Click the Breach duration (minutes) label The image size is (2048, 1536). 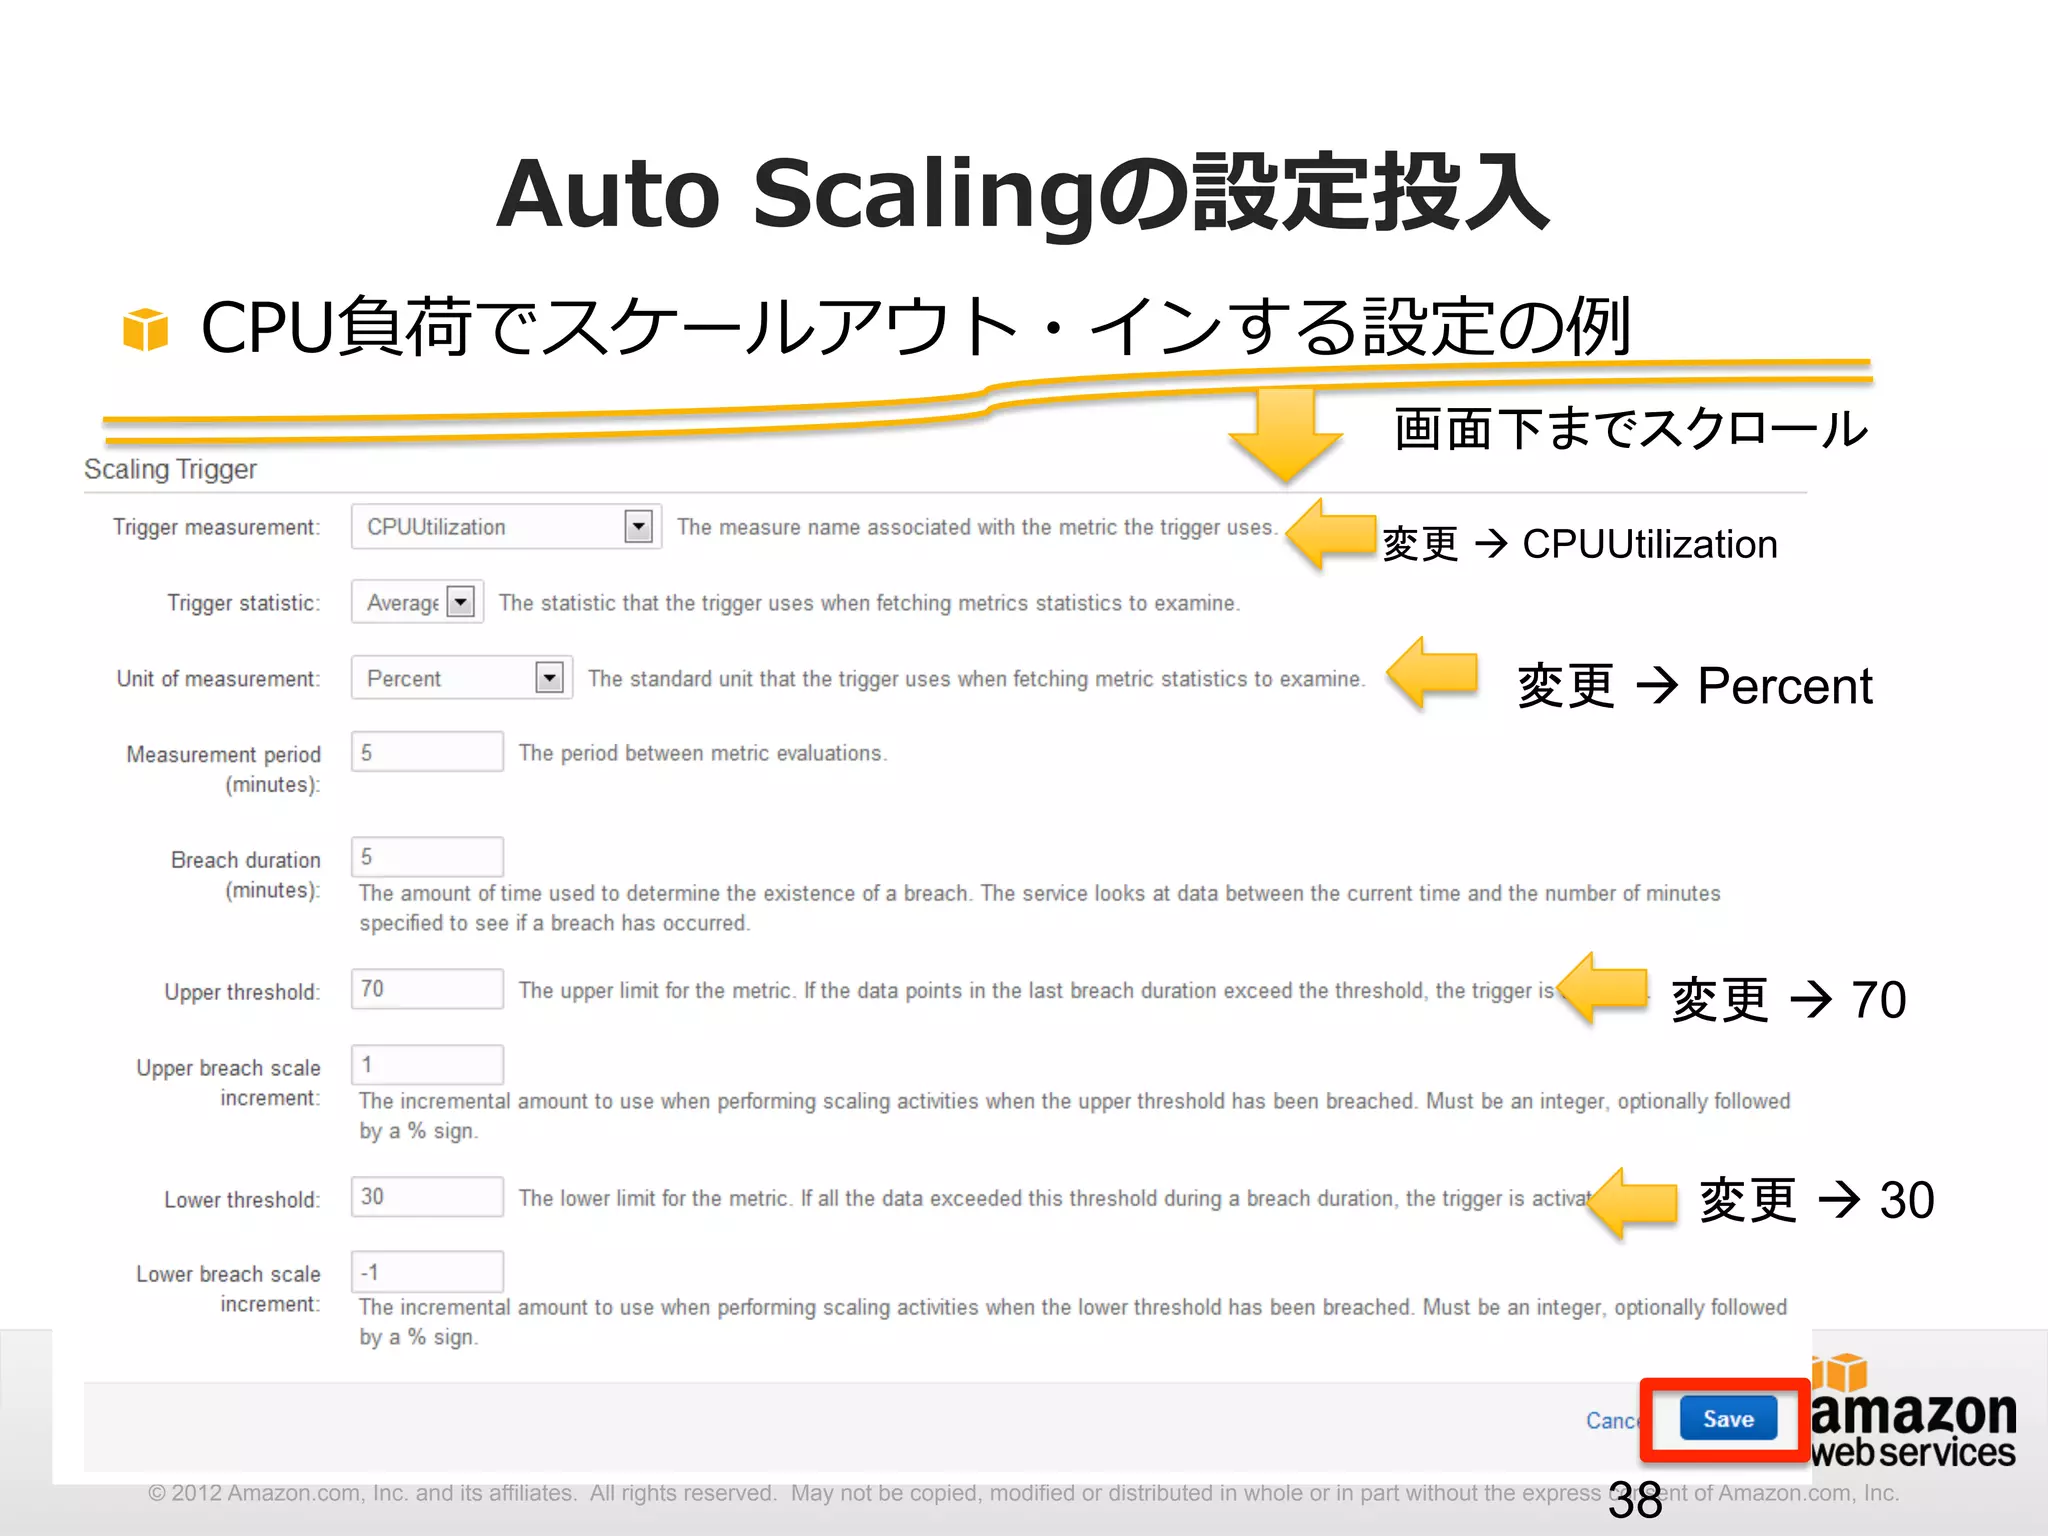[x=246, y=875]
